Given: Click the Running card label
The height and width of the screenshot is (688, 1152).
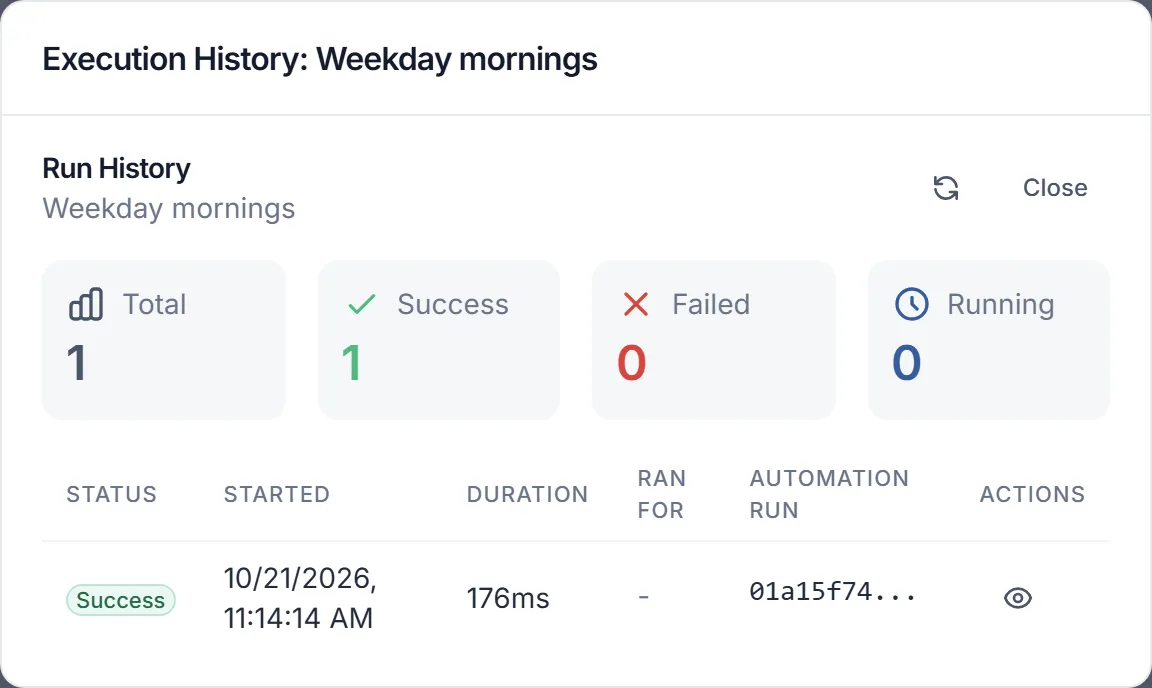Looking at the screenshot, I should (x=1001, y=305).
